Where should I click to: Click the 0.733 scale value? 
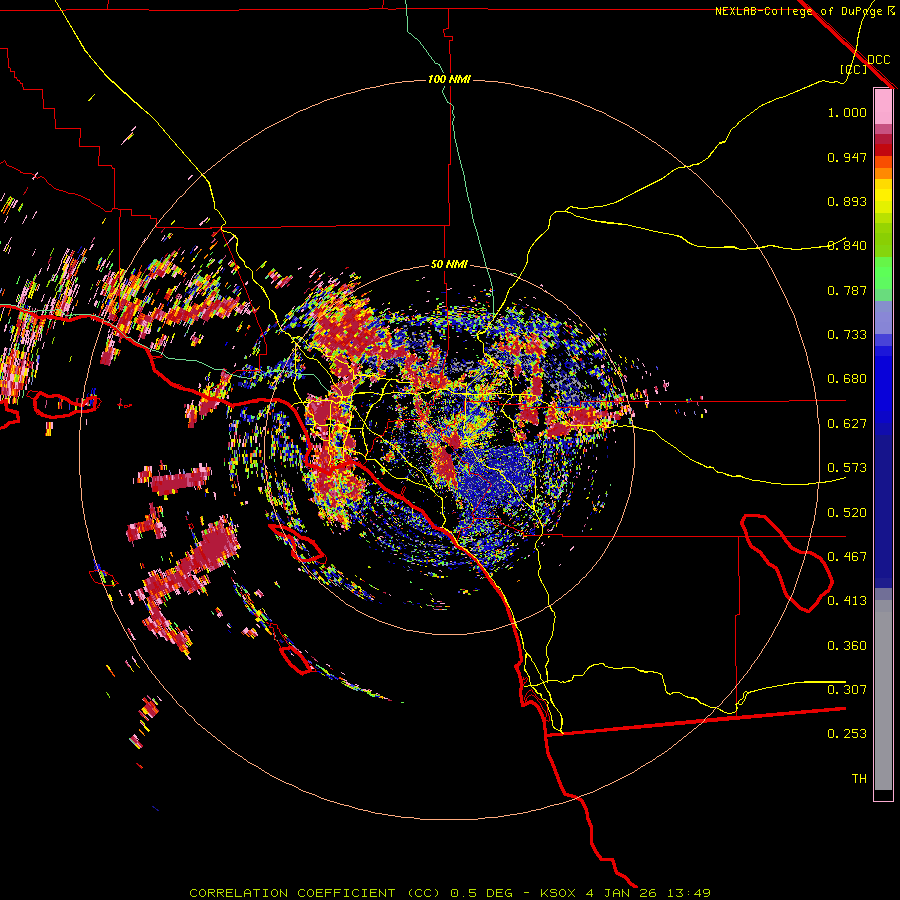847,335
